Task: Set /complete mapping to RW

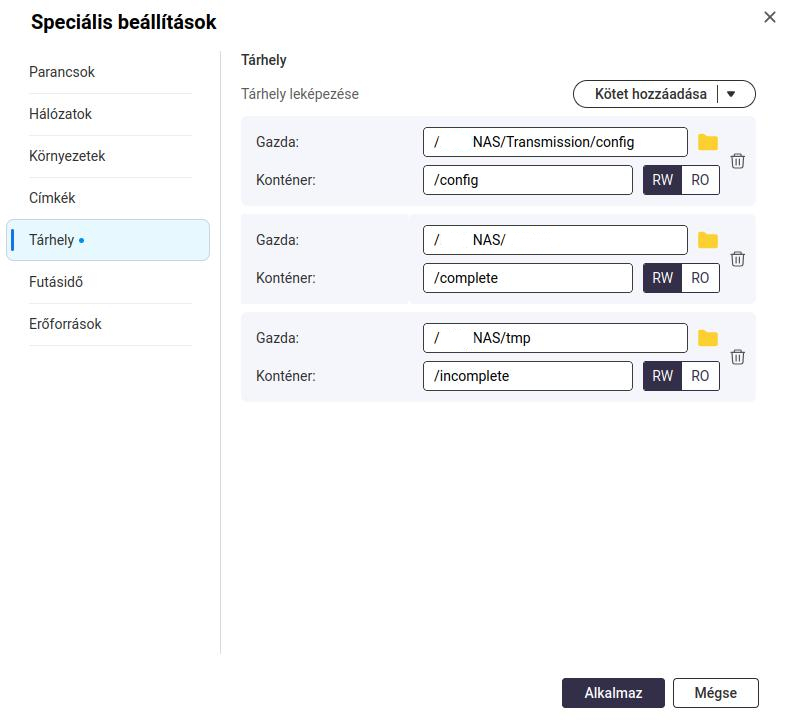Action: (662, 278)
